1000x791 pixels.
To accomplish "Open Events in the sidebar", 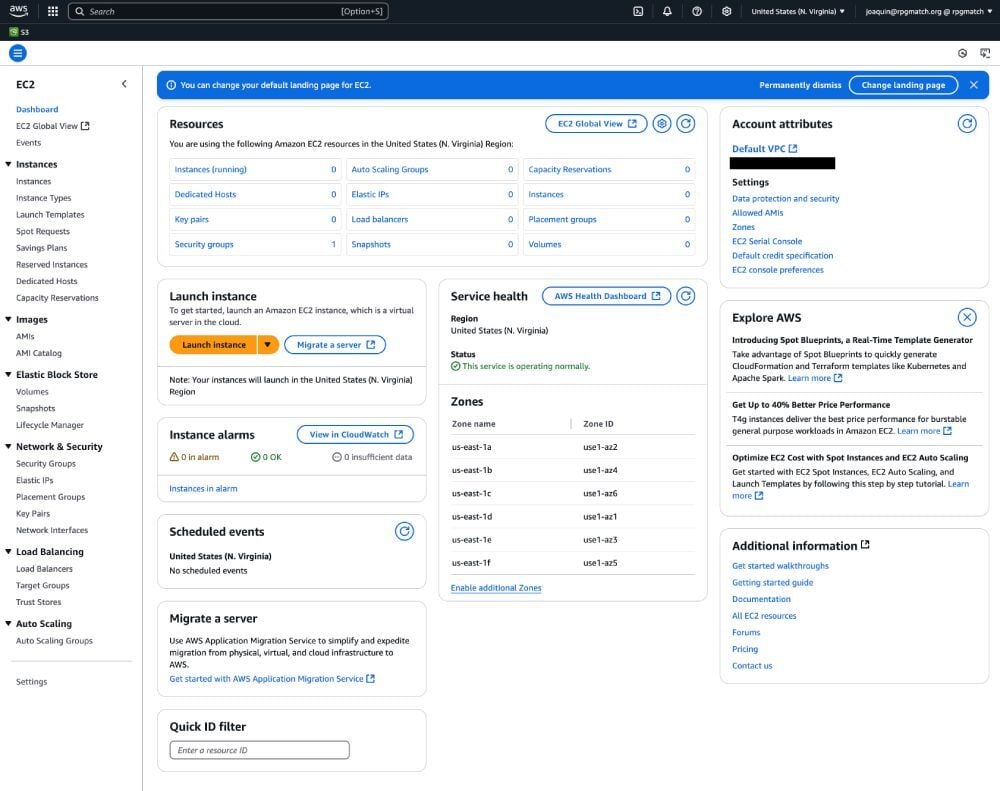I will point(28,143).
